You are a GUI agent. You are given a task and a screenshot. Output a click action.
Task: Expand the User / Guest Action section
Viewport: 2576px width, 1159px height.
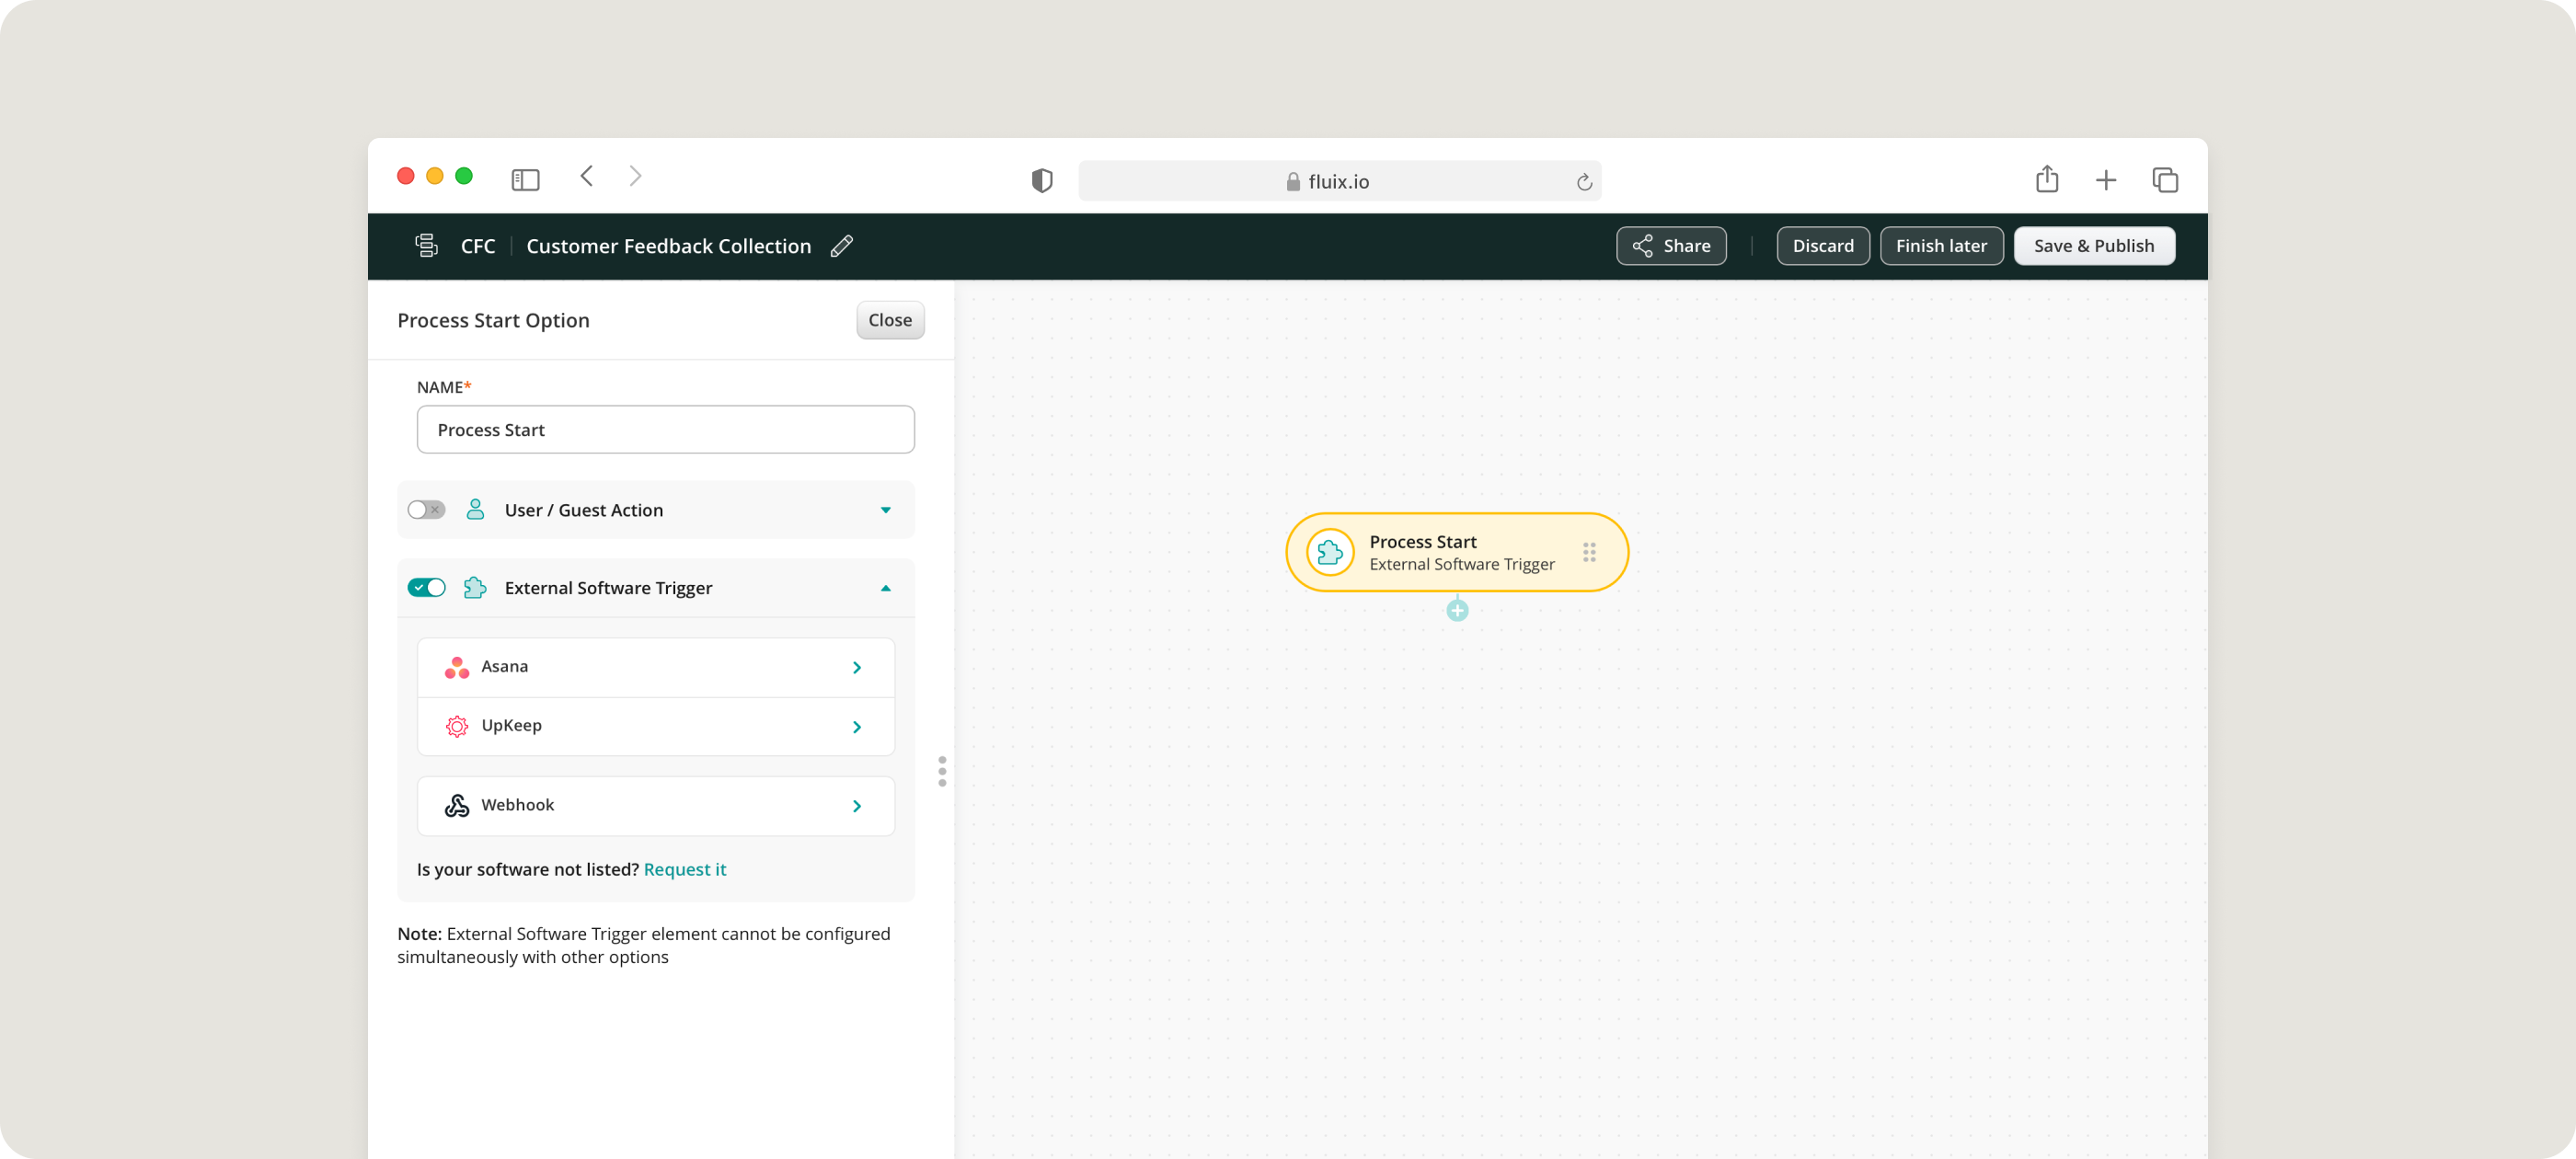click(885, 510)
